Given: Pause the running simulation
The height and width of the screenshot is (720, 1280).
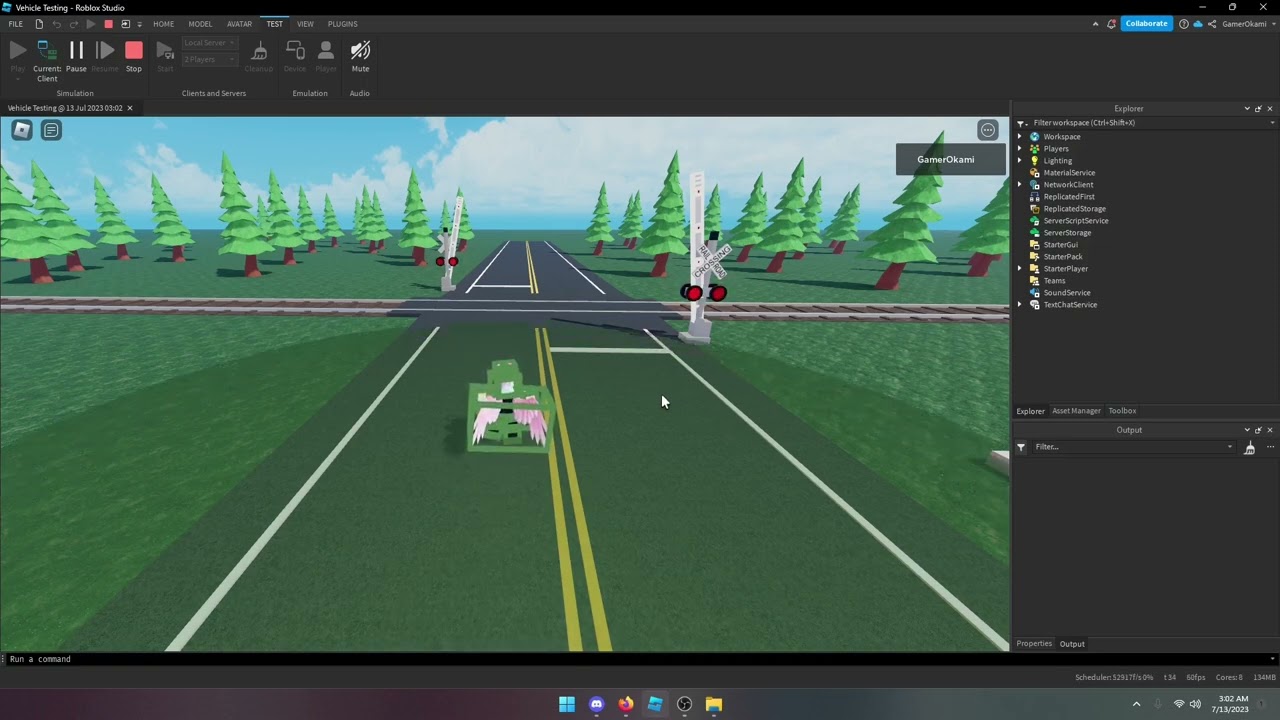Looking at the screenshot, I should tap(76, 56).
